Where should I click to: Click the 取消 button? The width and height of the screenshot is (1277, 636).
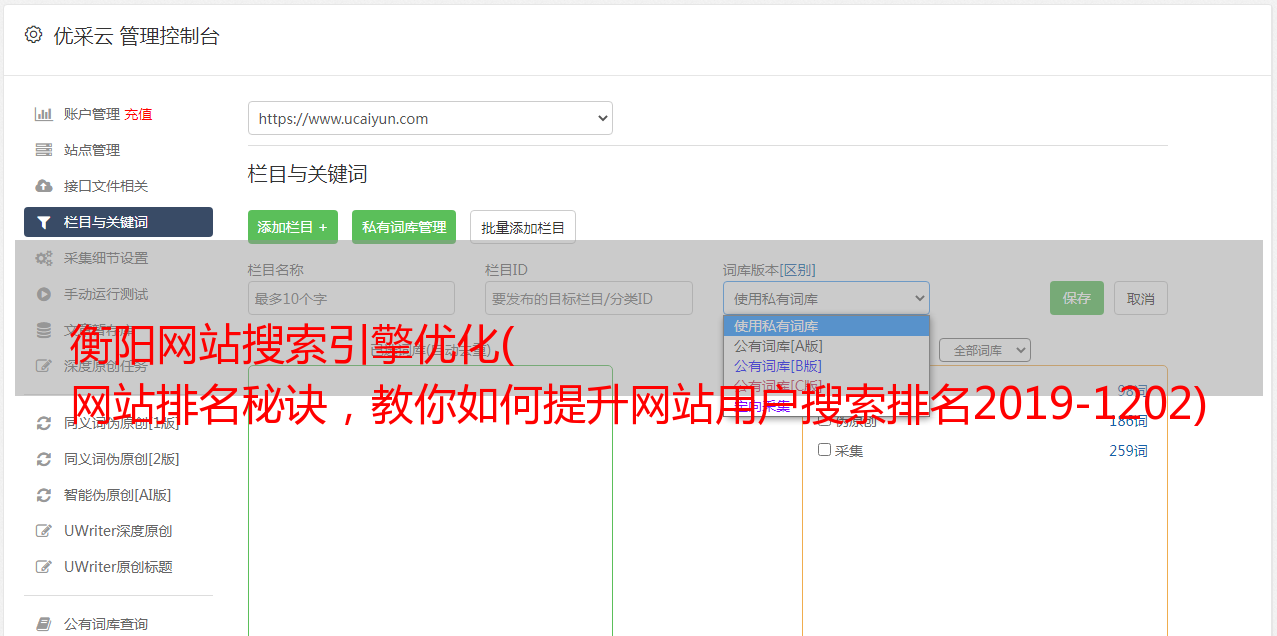(1141, 298)
